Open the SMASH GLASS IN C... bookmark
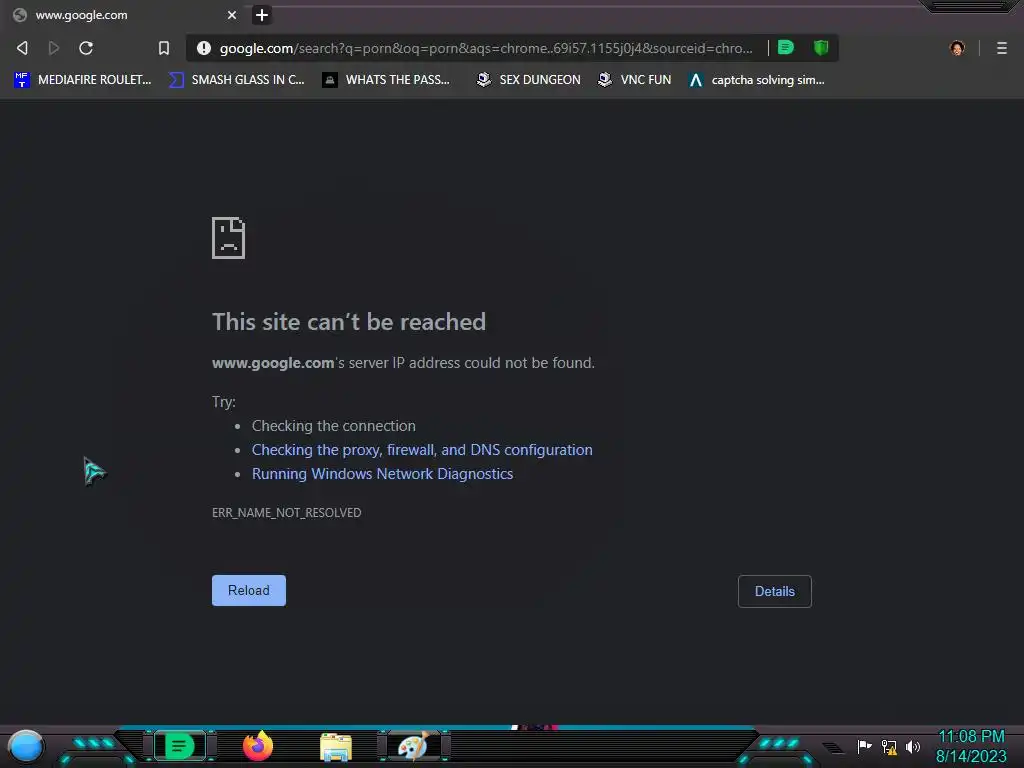This screenshot has width=1024, height=768. tap(236, 80)
